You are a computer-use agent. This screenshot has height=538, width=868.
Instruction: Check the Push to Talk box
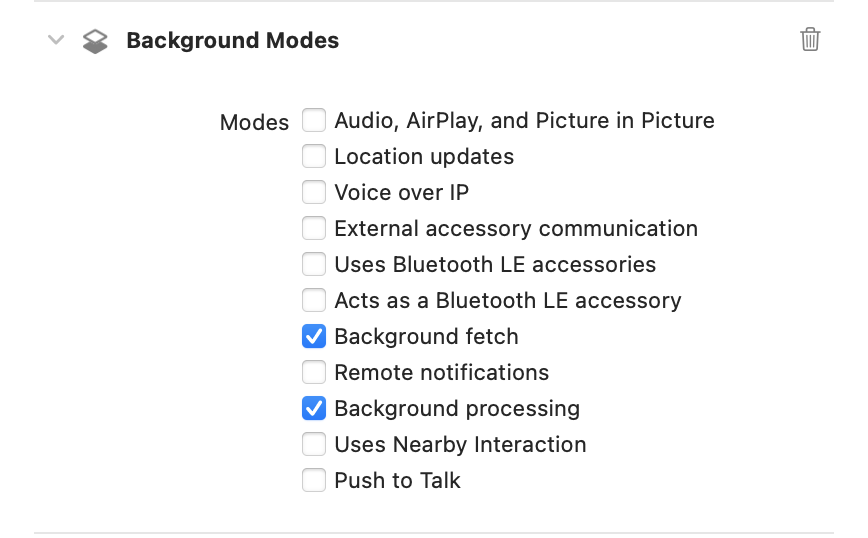tap(314, 481)
